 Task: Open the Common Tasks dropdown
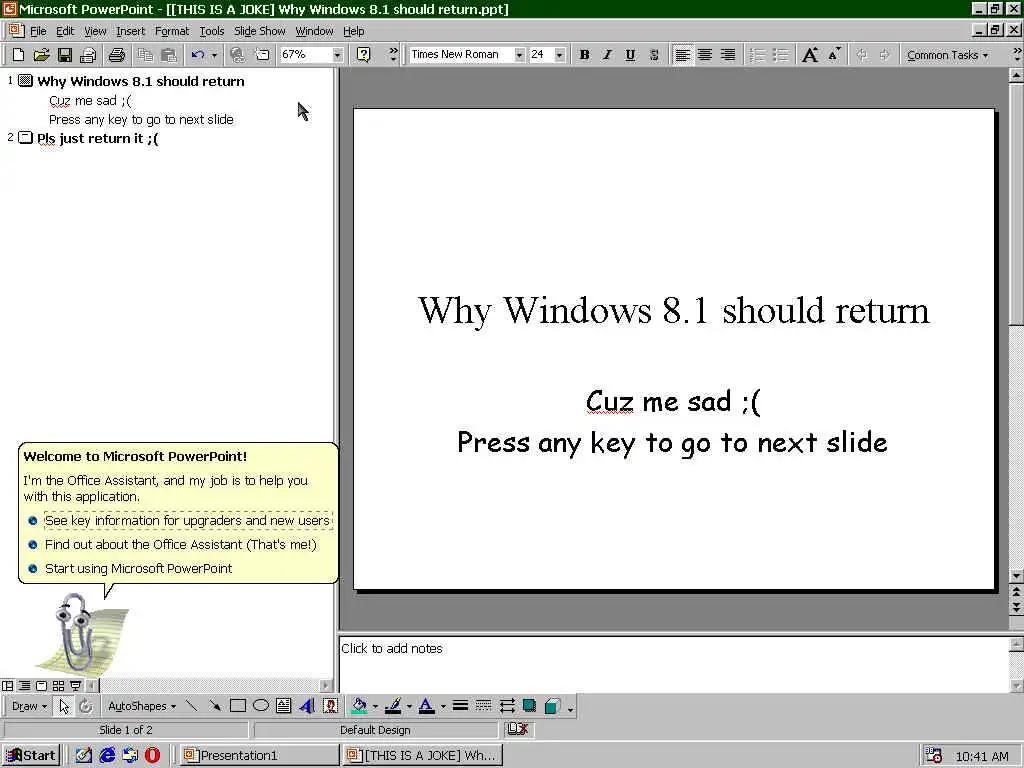pos(947,55)
